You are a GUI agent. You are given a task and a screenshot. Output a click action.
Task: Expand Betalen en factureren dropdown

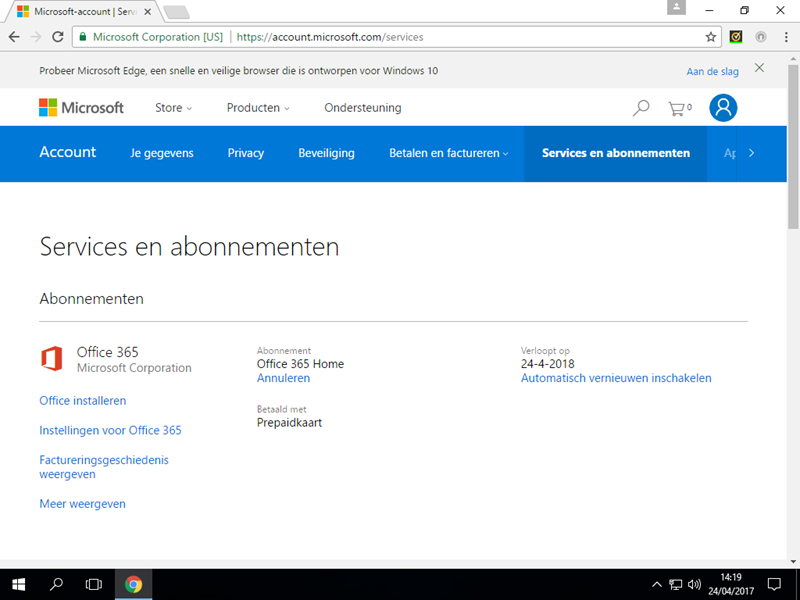448,153
